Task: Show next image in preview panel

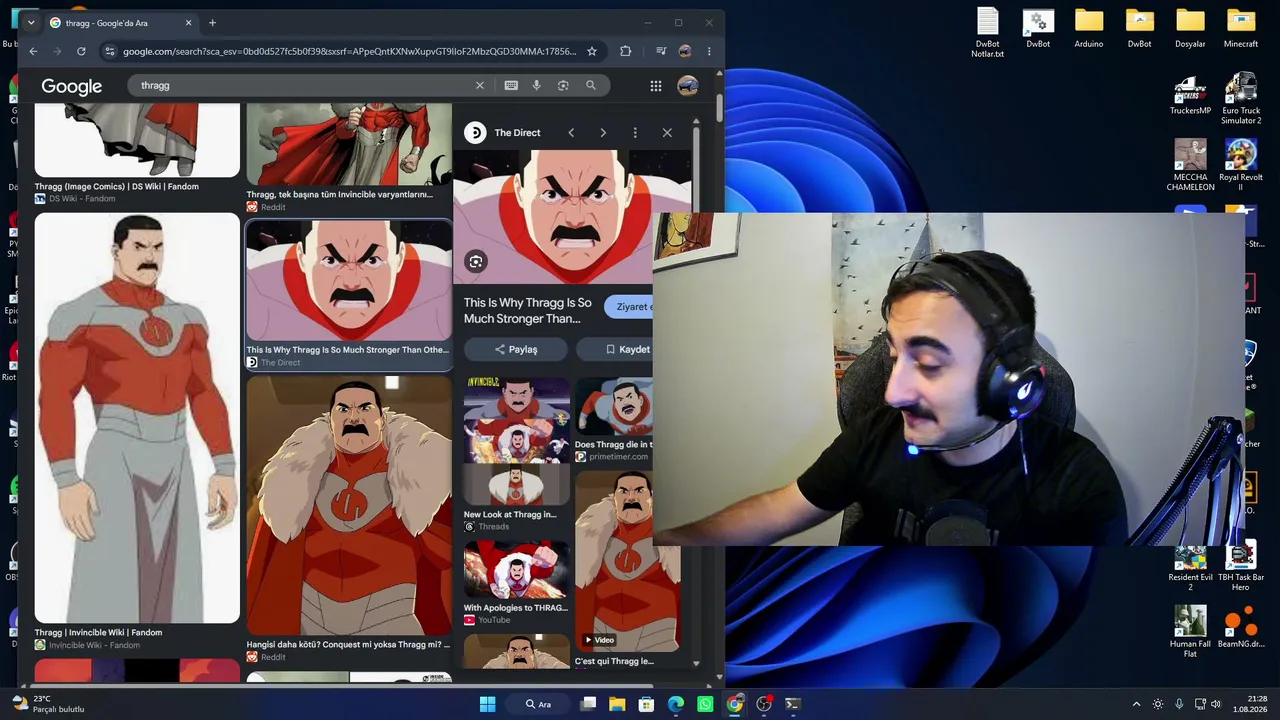Action: [603, 132]
